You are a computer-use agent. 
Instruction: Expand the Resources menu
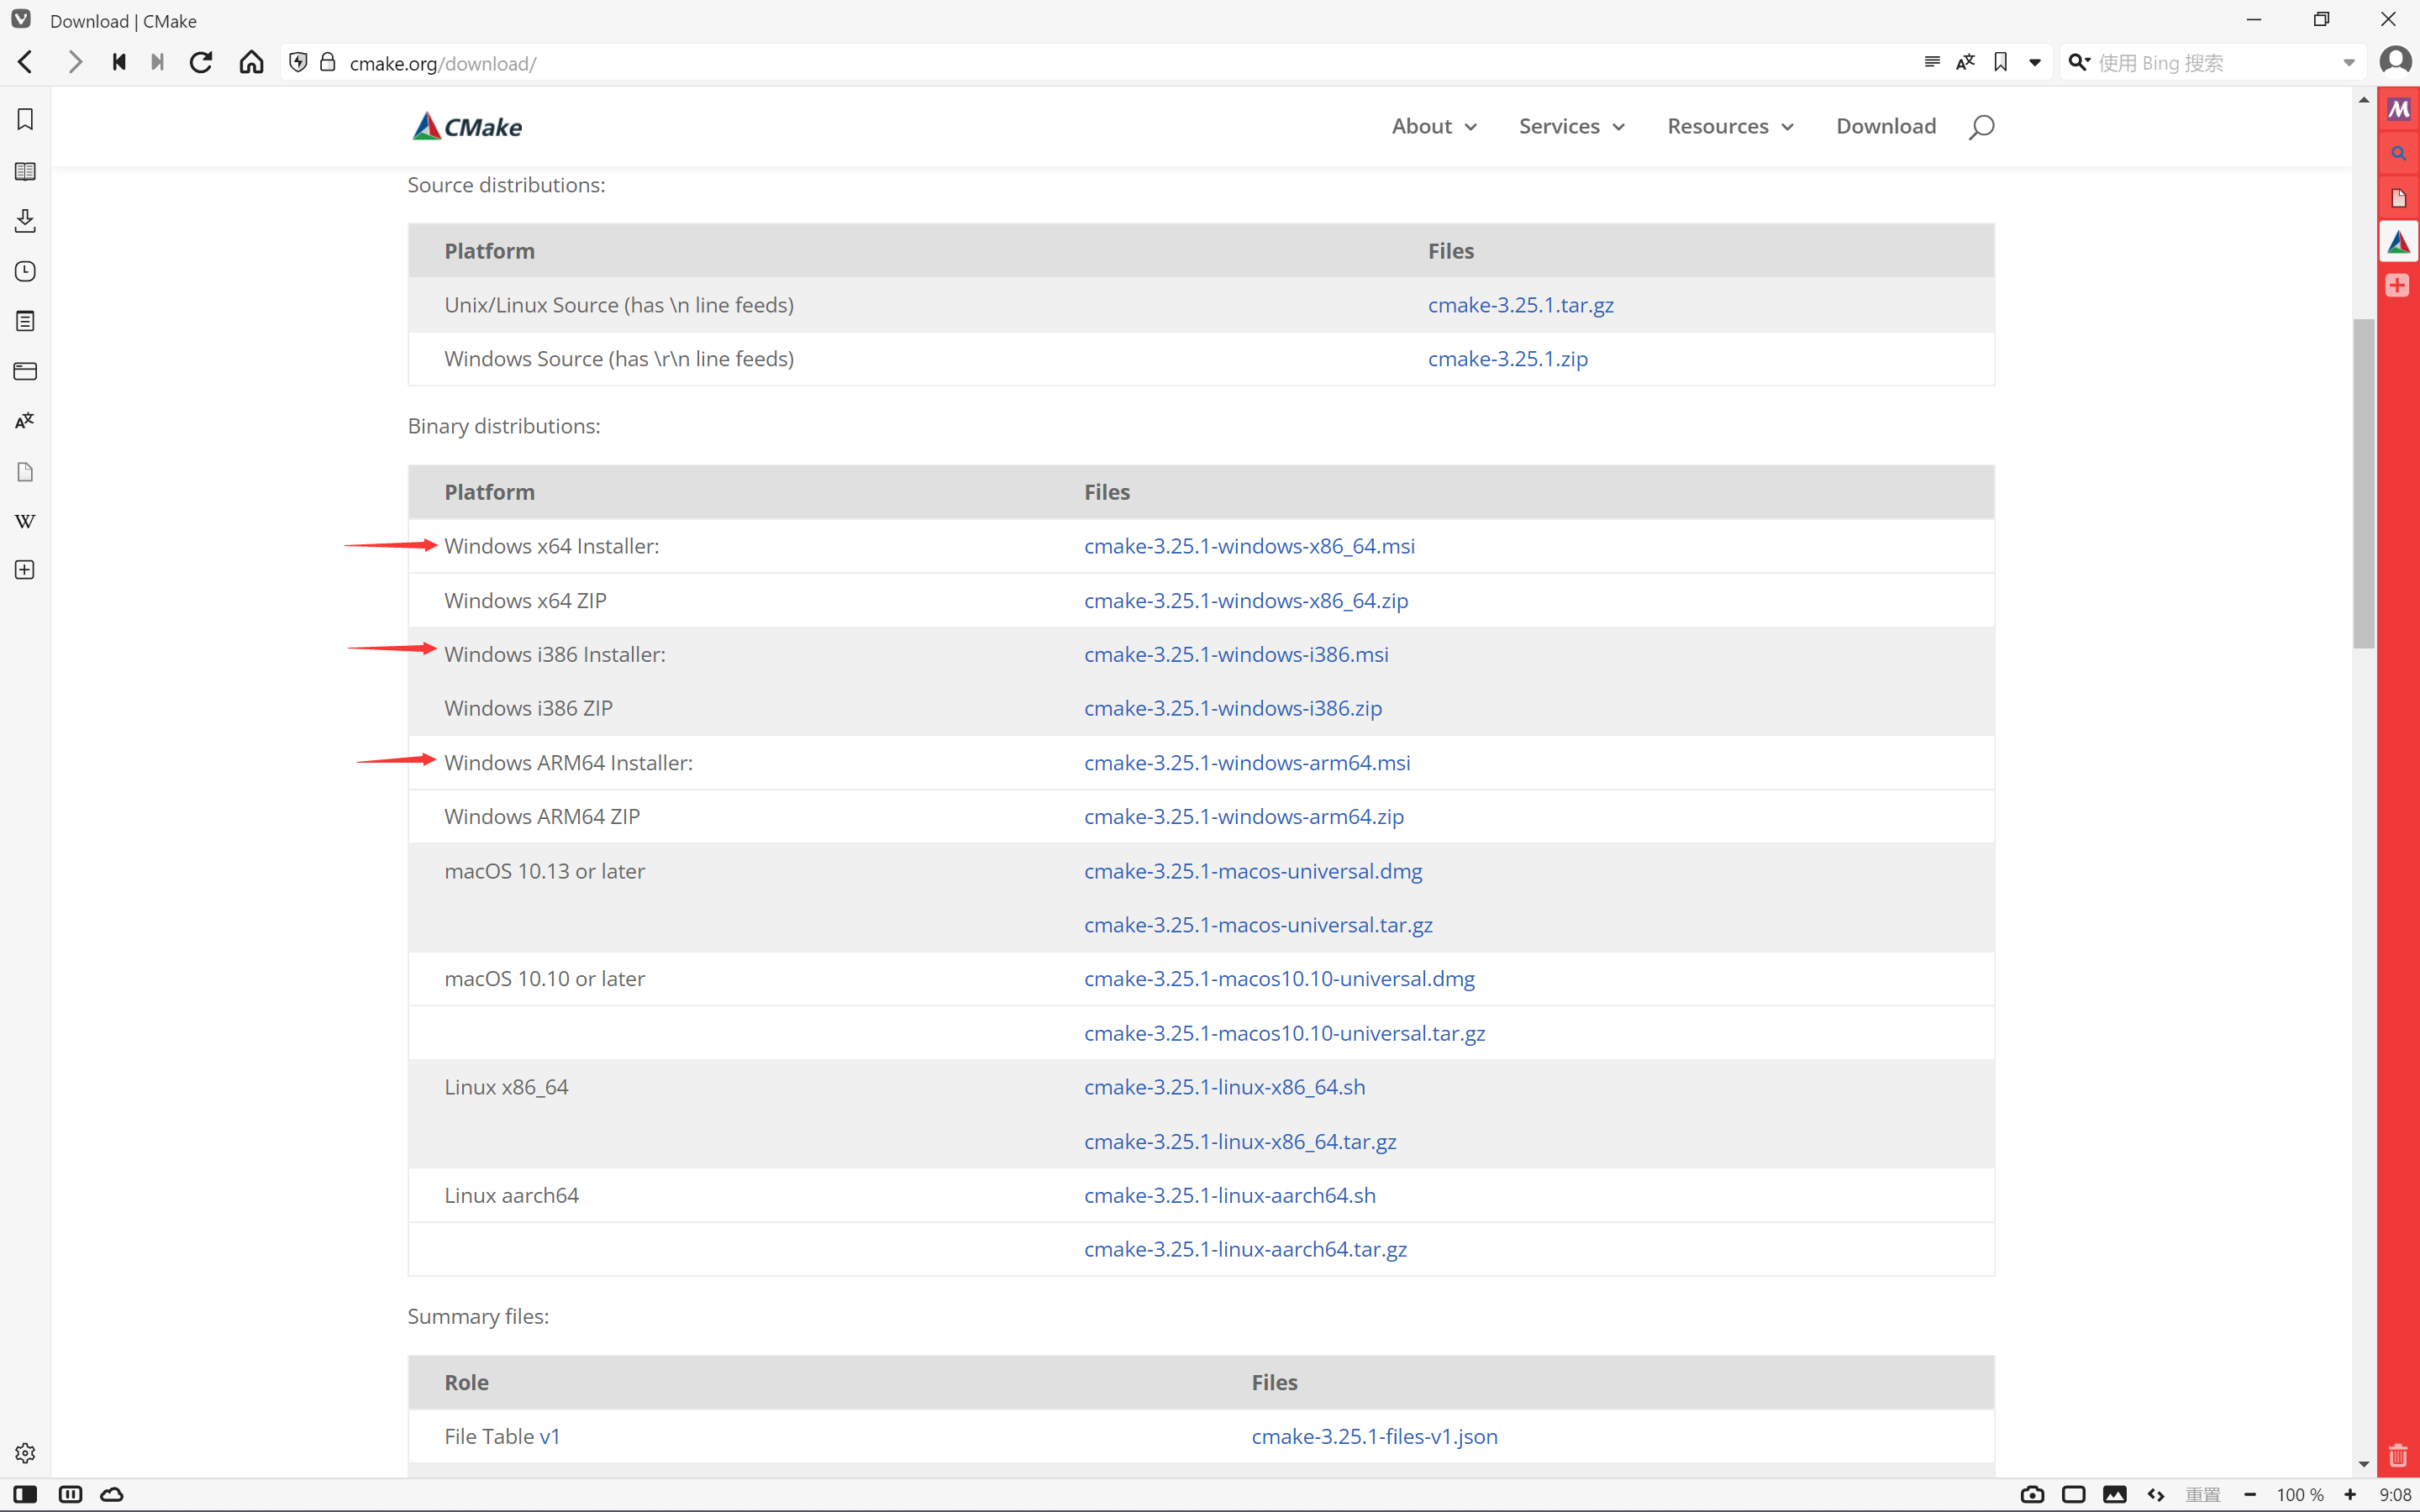coord(1730,126)
